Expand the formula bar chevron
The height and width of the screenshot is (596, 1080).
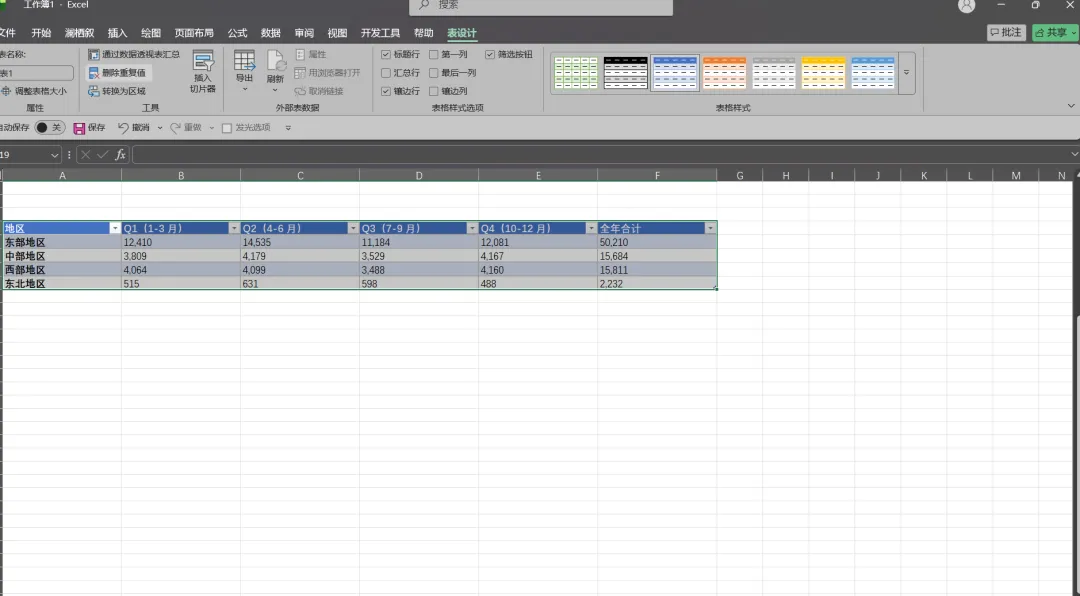point(1074,154)
